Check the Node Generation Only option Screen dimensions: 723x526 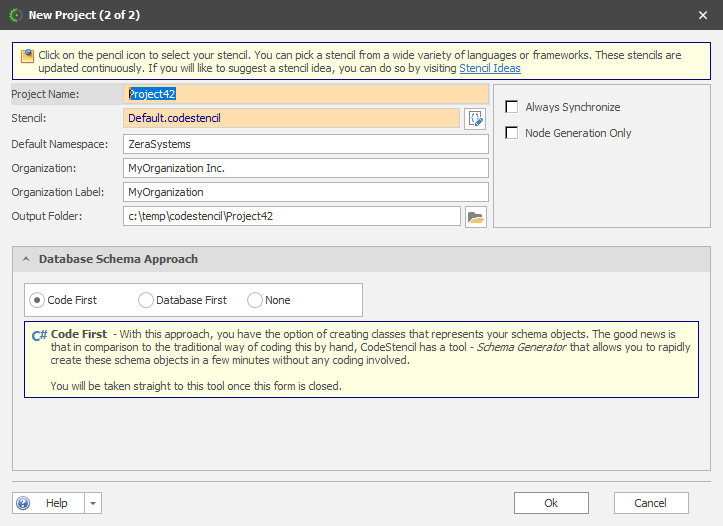tap(512, 133)
